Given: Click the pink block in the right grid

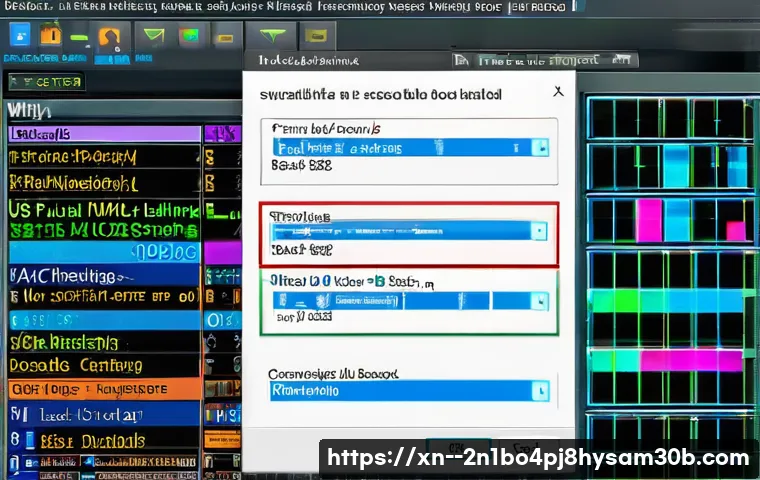Looking at the screenshot, I should coord(649,219).
